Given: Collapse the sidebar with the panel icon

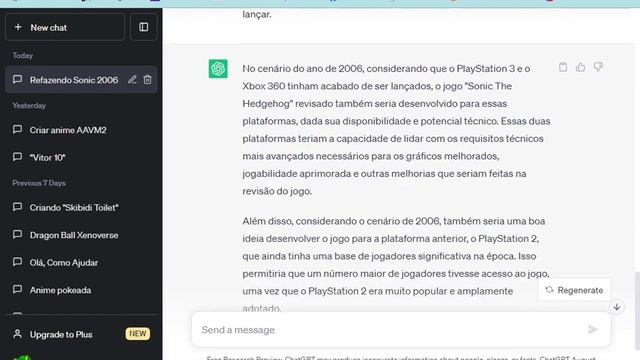Looking at the screenshot, I should tap(144, 27).
